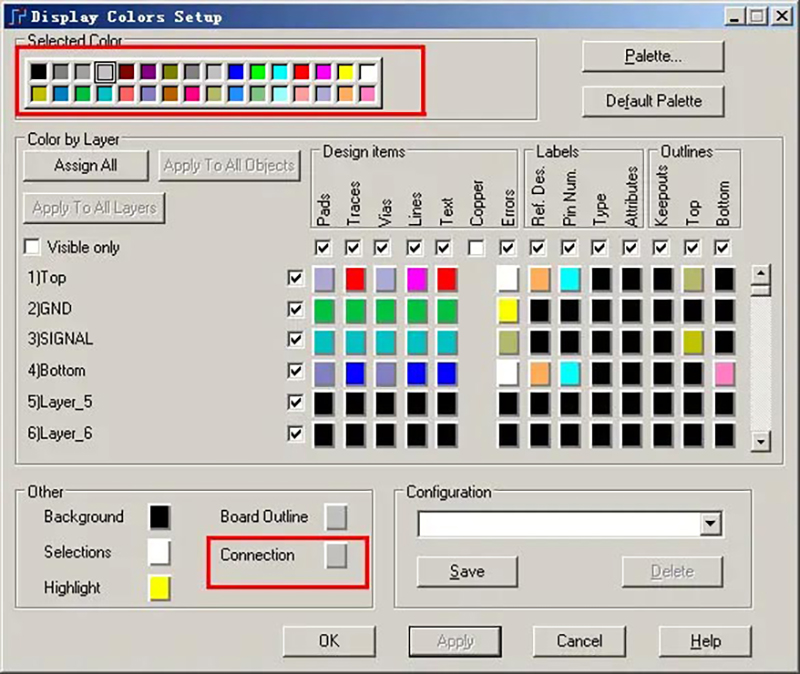Image resolution: width=800 pixels, height=674 pixels.
Task: Pick the white swatch in Selected Color palette
Action: (x=368, y=72)
